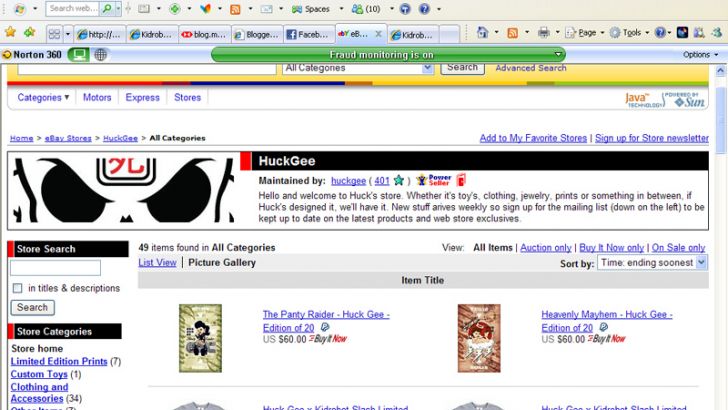The height and width of the screenshot is (410, 728).
Task: Click the Norton 360 computer status icon
Action: point(78,55)
